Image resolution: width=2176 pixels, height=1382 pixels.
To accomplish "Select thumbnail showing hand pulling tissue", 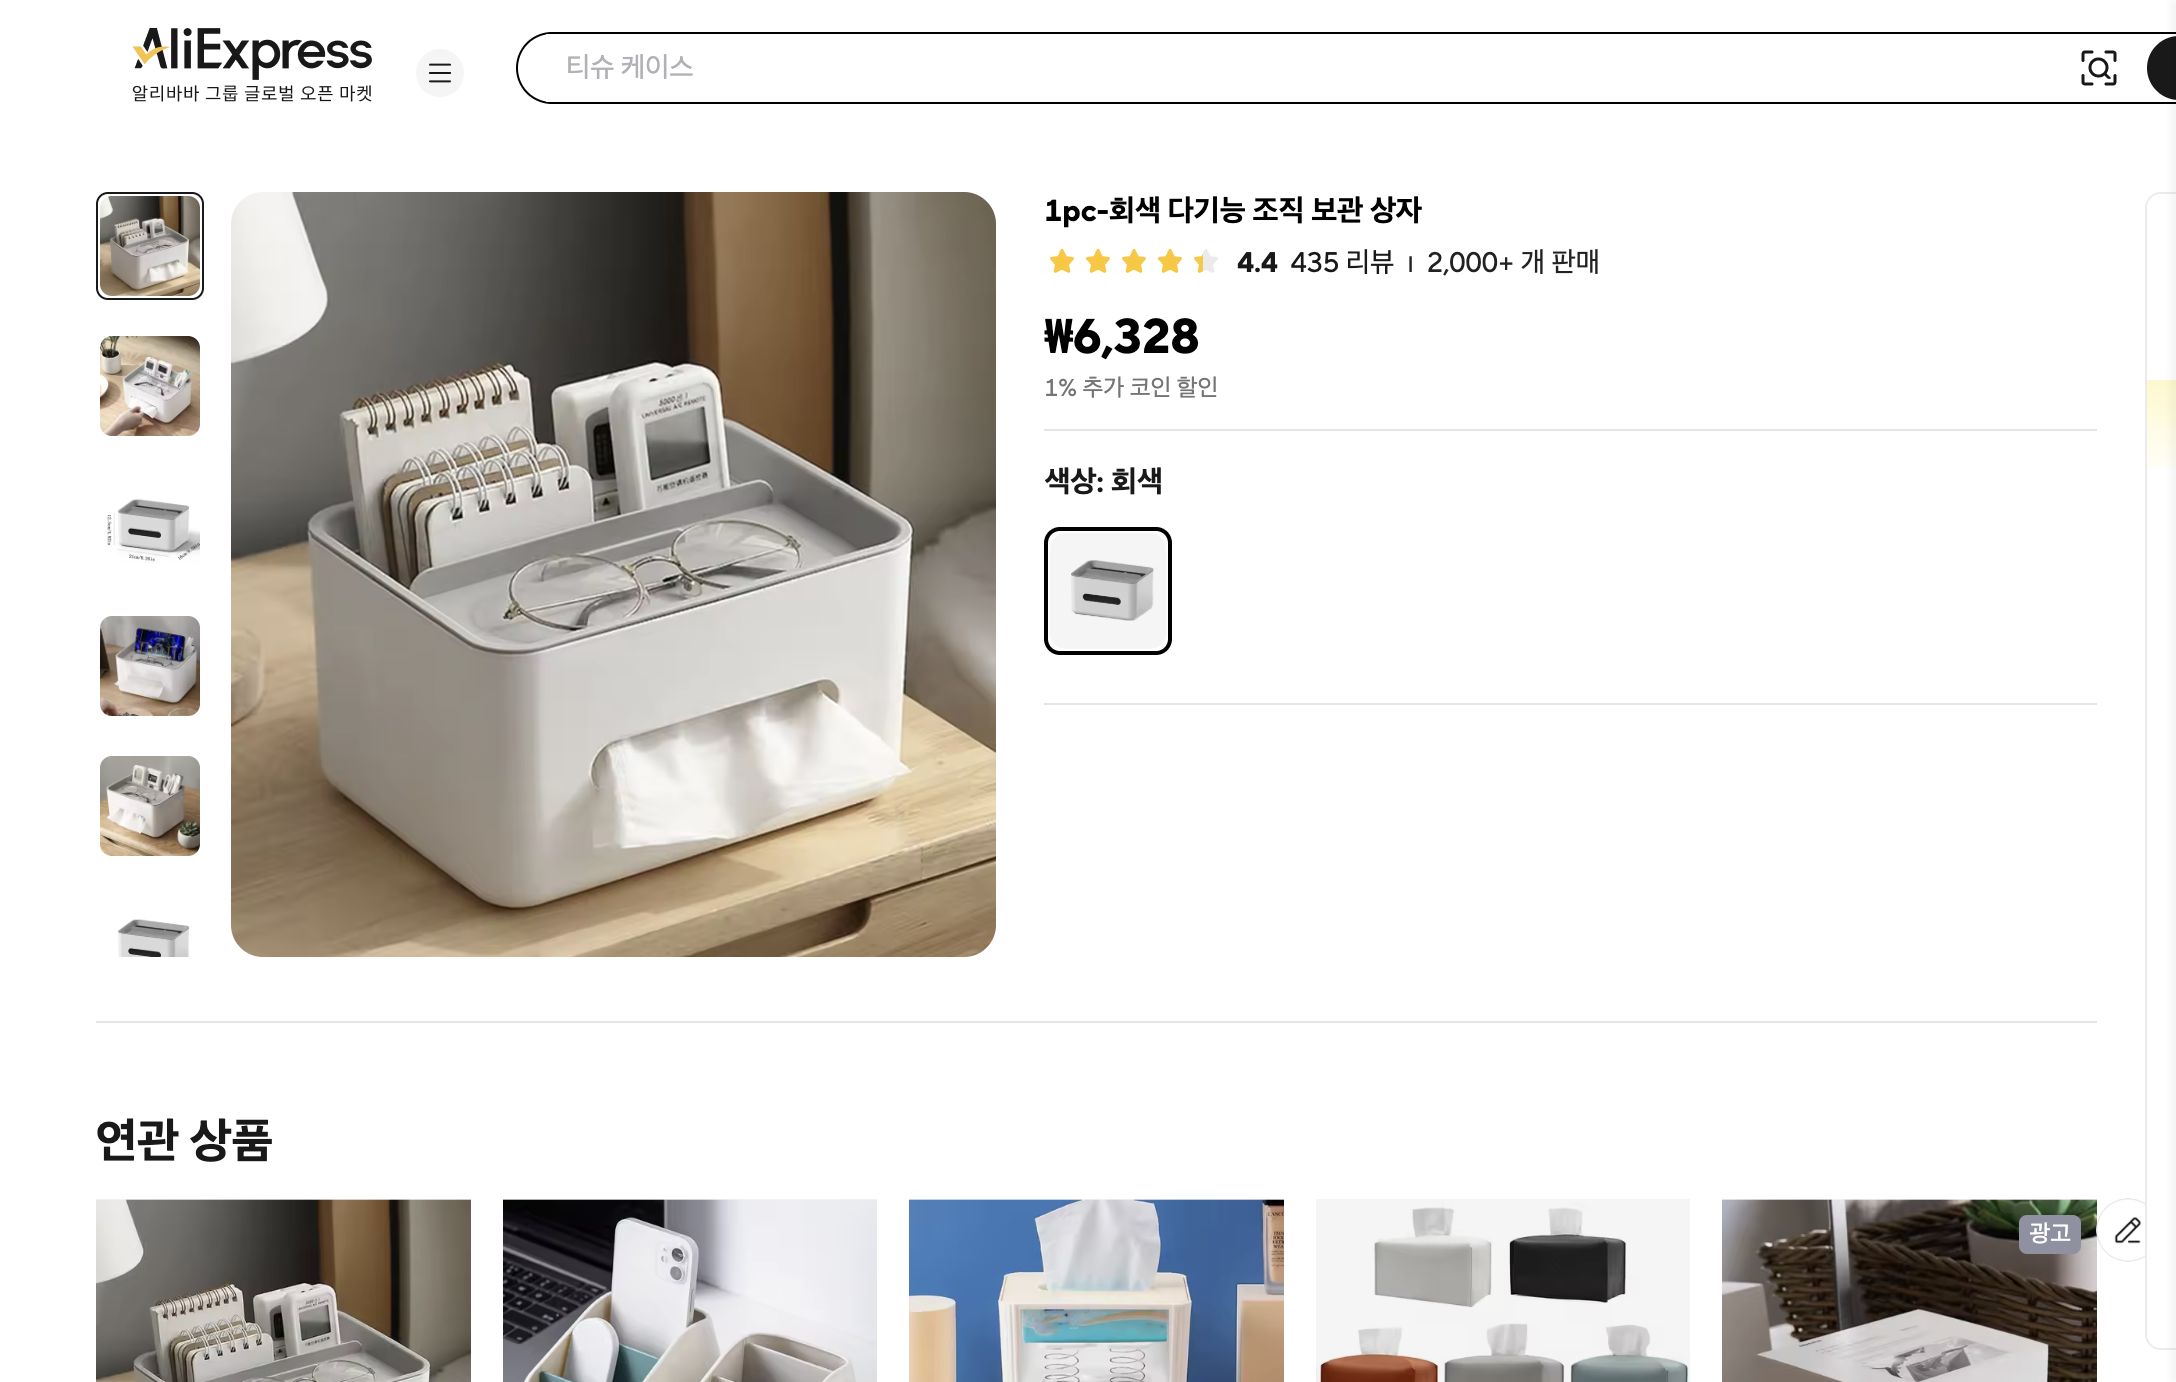I will coord(150,386).
